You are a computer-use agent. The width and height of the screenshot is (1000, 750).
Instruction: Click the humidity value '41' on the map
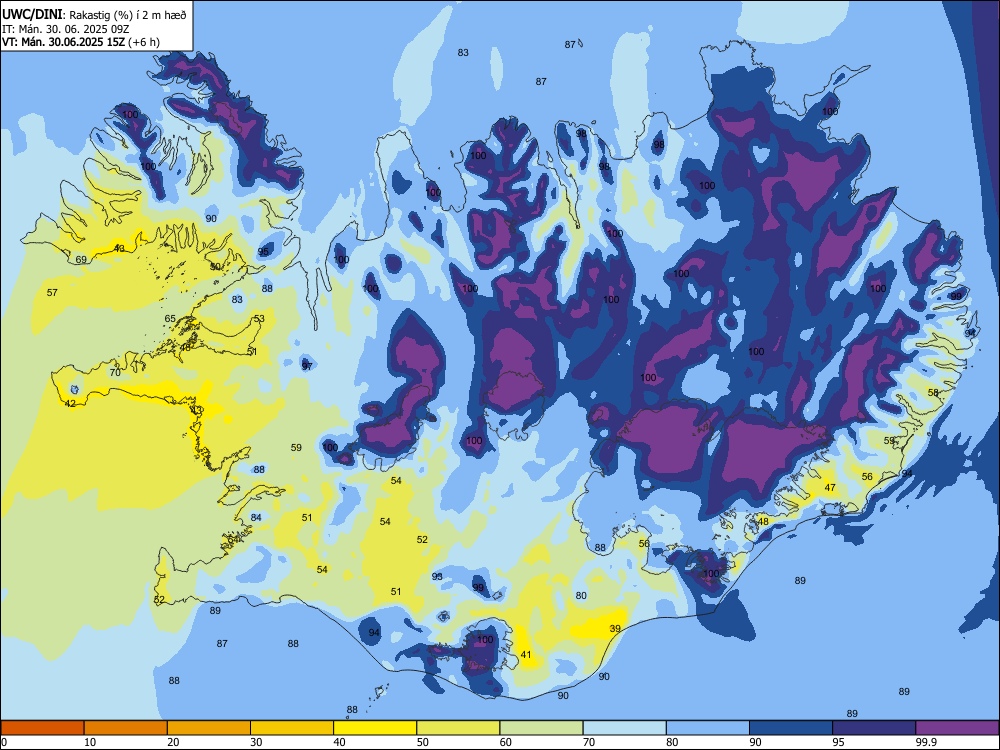[x=526, y=654]
